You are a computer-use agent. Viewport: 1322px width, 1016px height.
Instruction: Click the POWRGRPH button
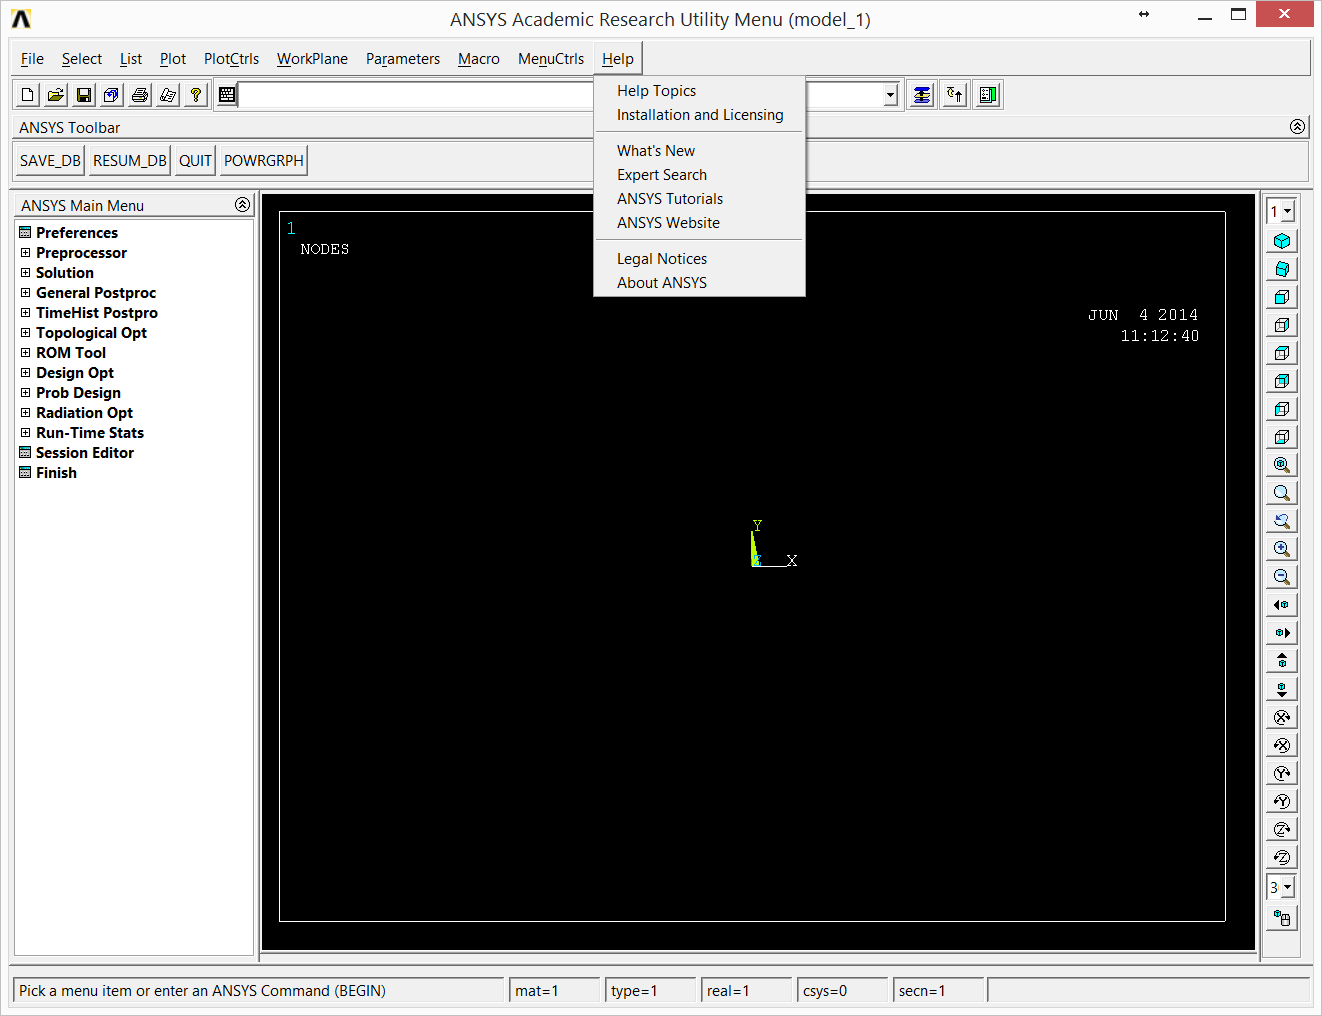(264, 161)
